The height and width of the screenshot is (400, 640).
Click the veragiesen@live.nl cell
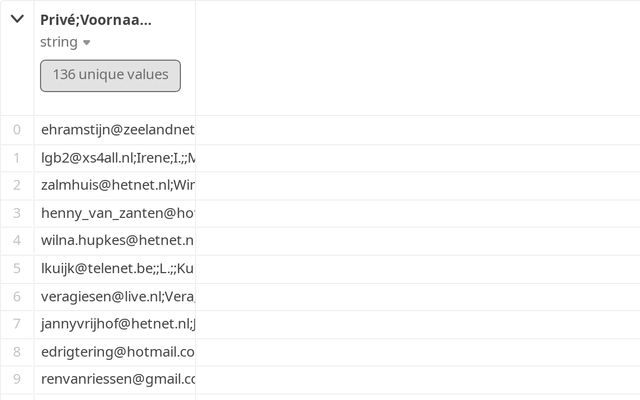pos(117,296)
